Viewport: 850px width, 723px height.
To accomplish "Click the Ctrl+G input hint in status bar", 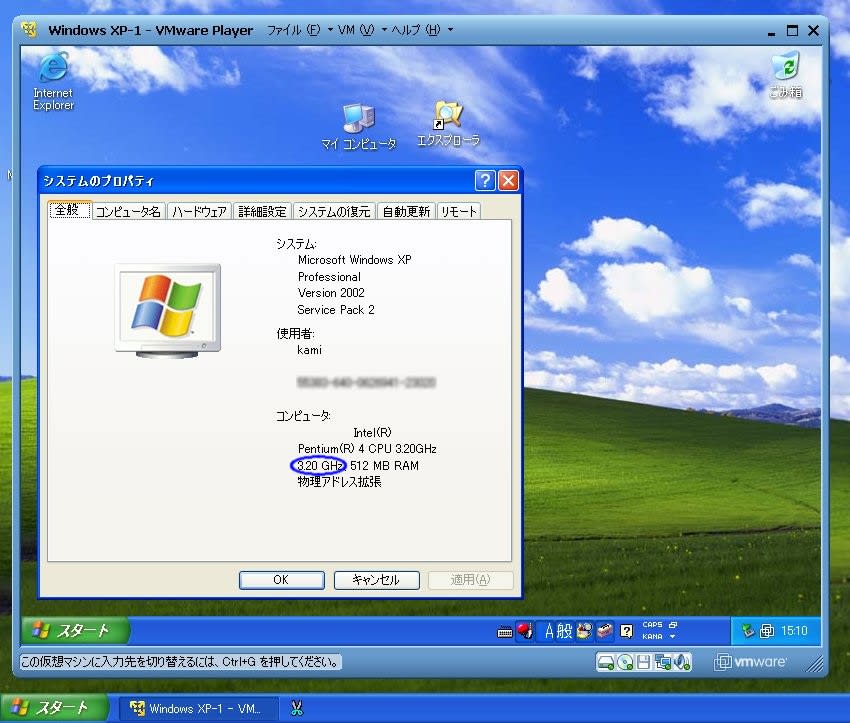I will (180, 662).
